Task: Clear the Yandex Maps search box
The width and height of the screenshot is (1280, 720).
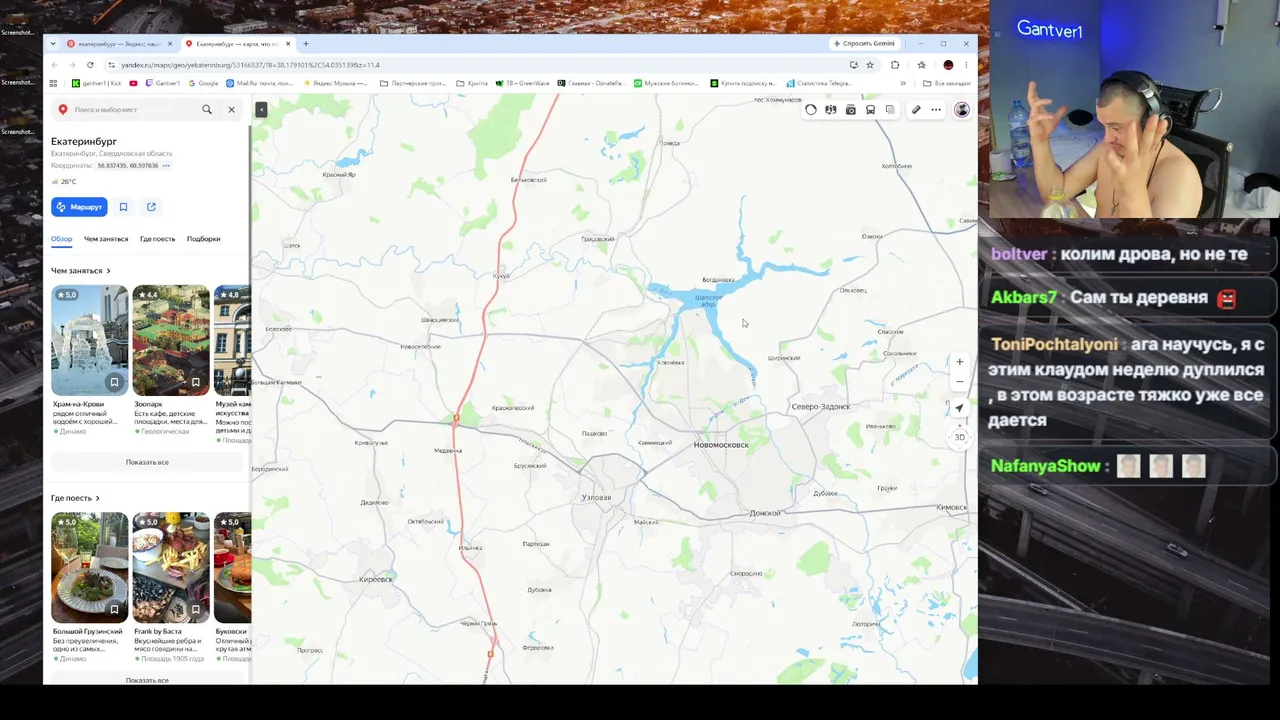Action: (x=231, y=109)
